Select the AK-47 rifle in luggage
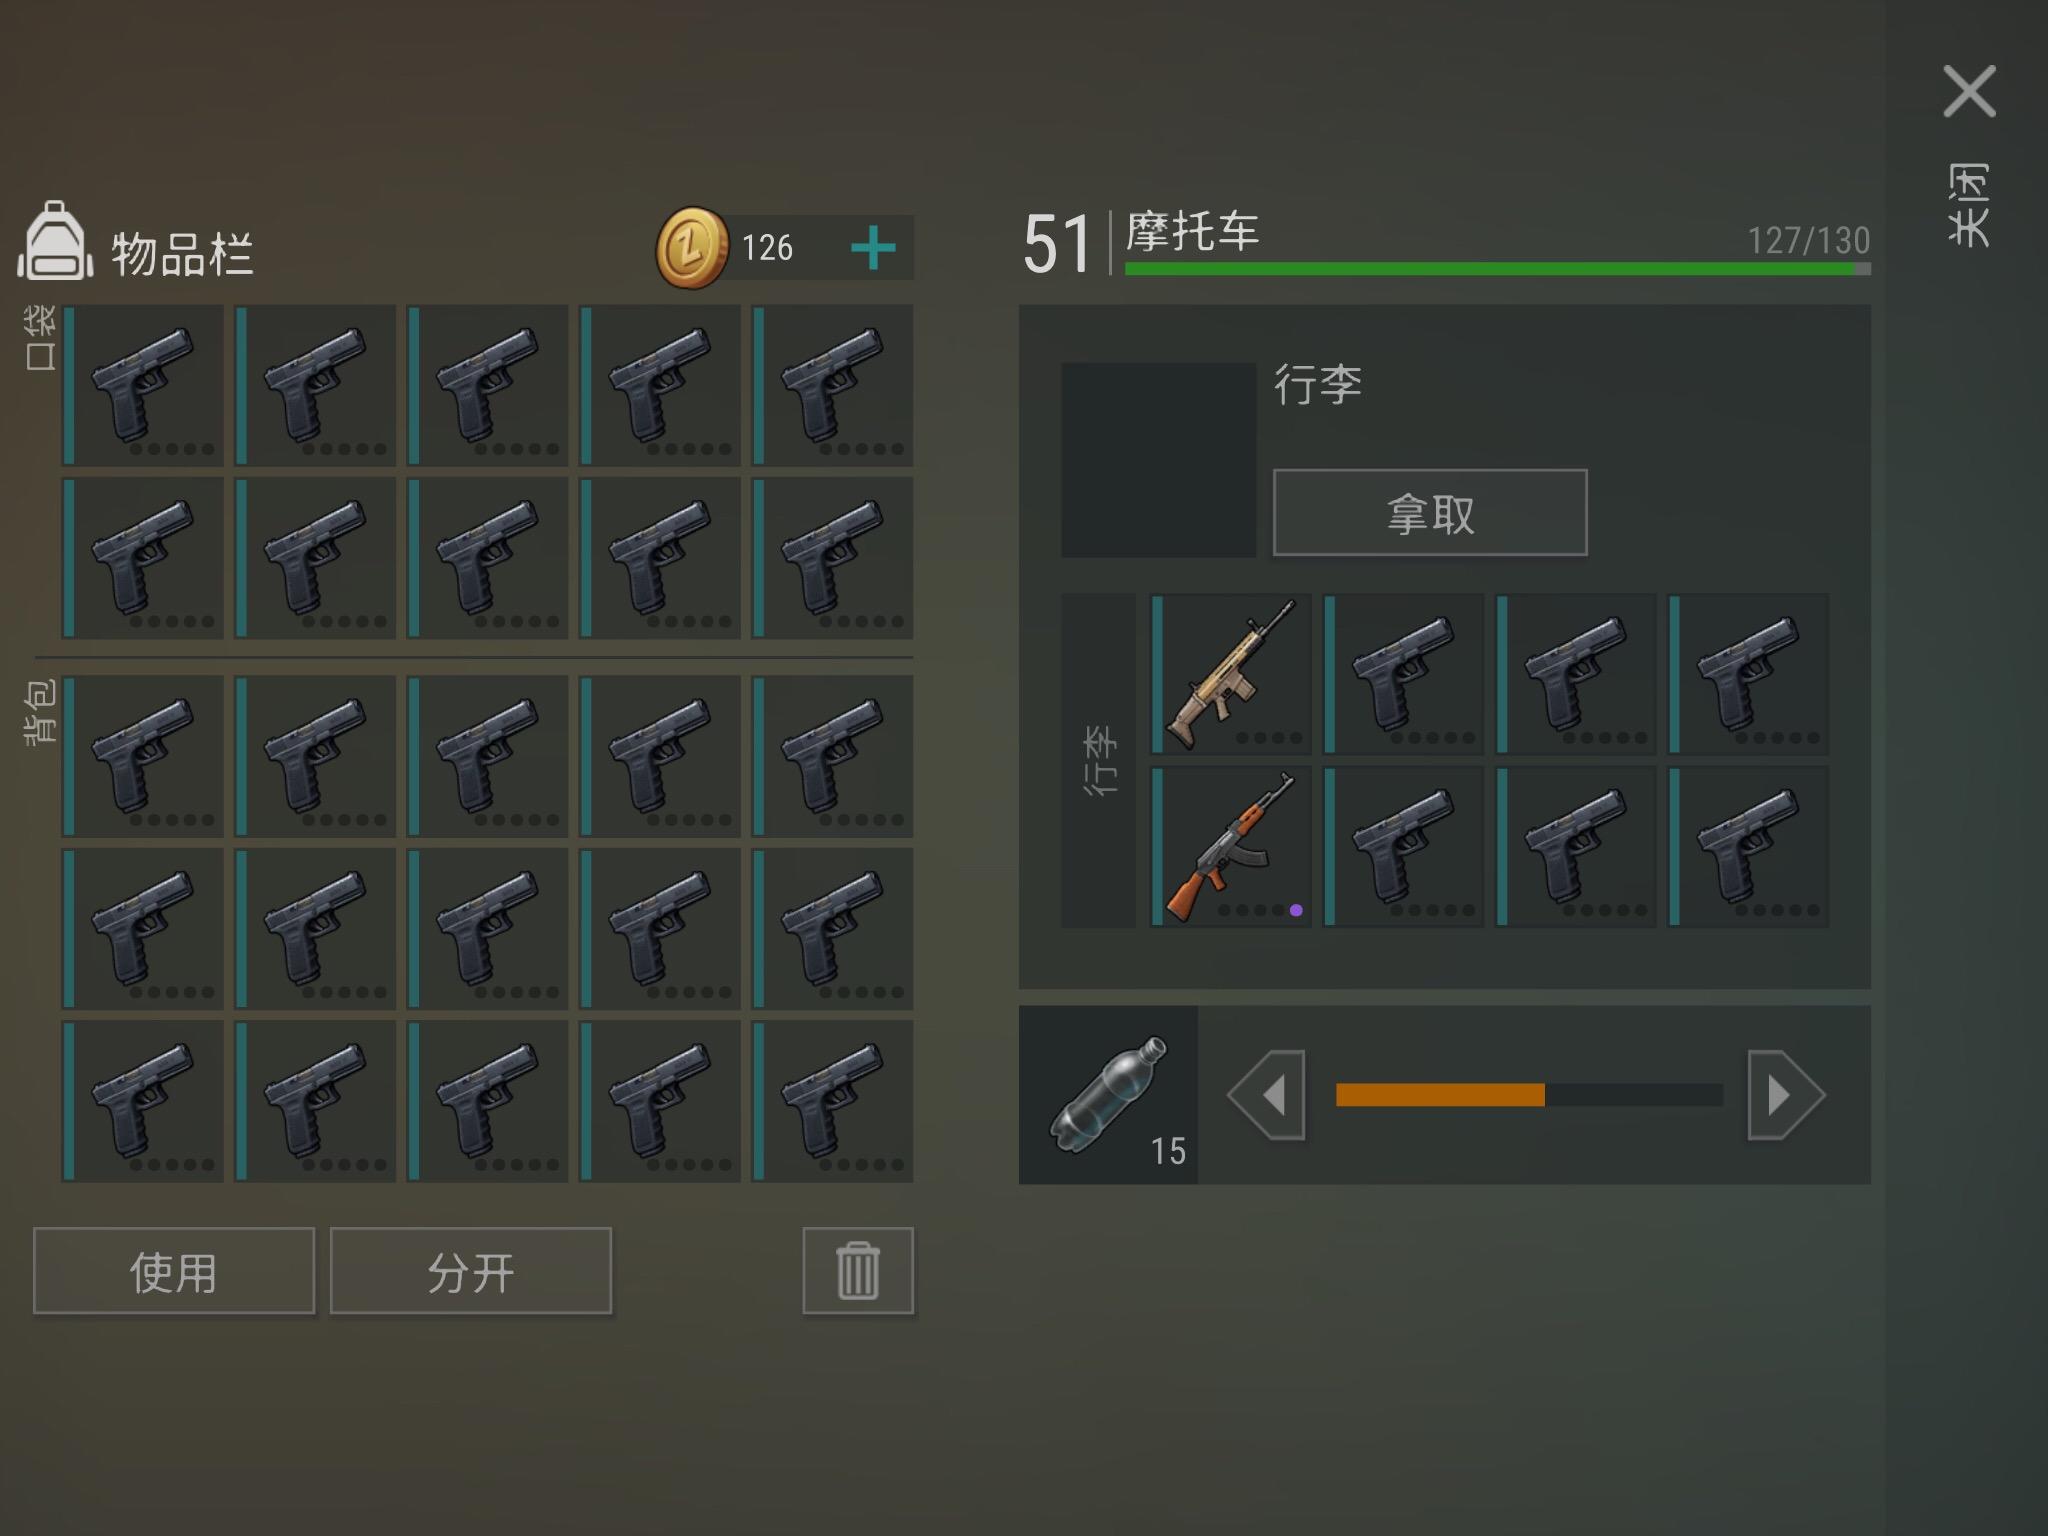This screenshot has width=2048, height=1536. point(1231,846)
